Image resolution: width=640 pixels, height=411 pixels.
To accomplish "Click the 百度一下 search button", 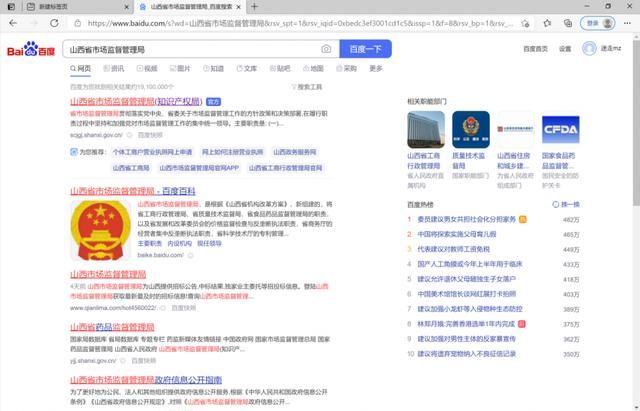I will pyautogui.click(x=365, y=49).
